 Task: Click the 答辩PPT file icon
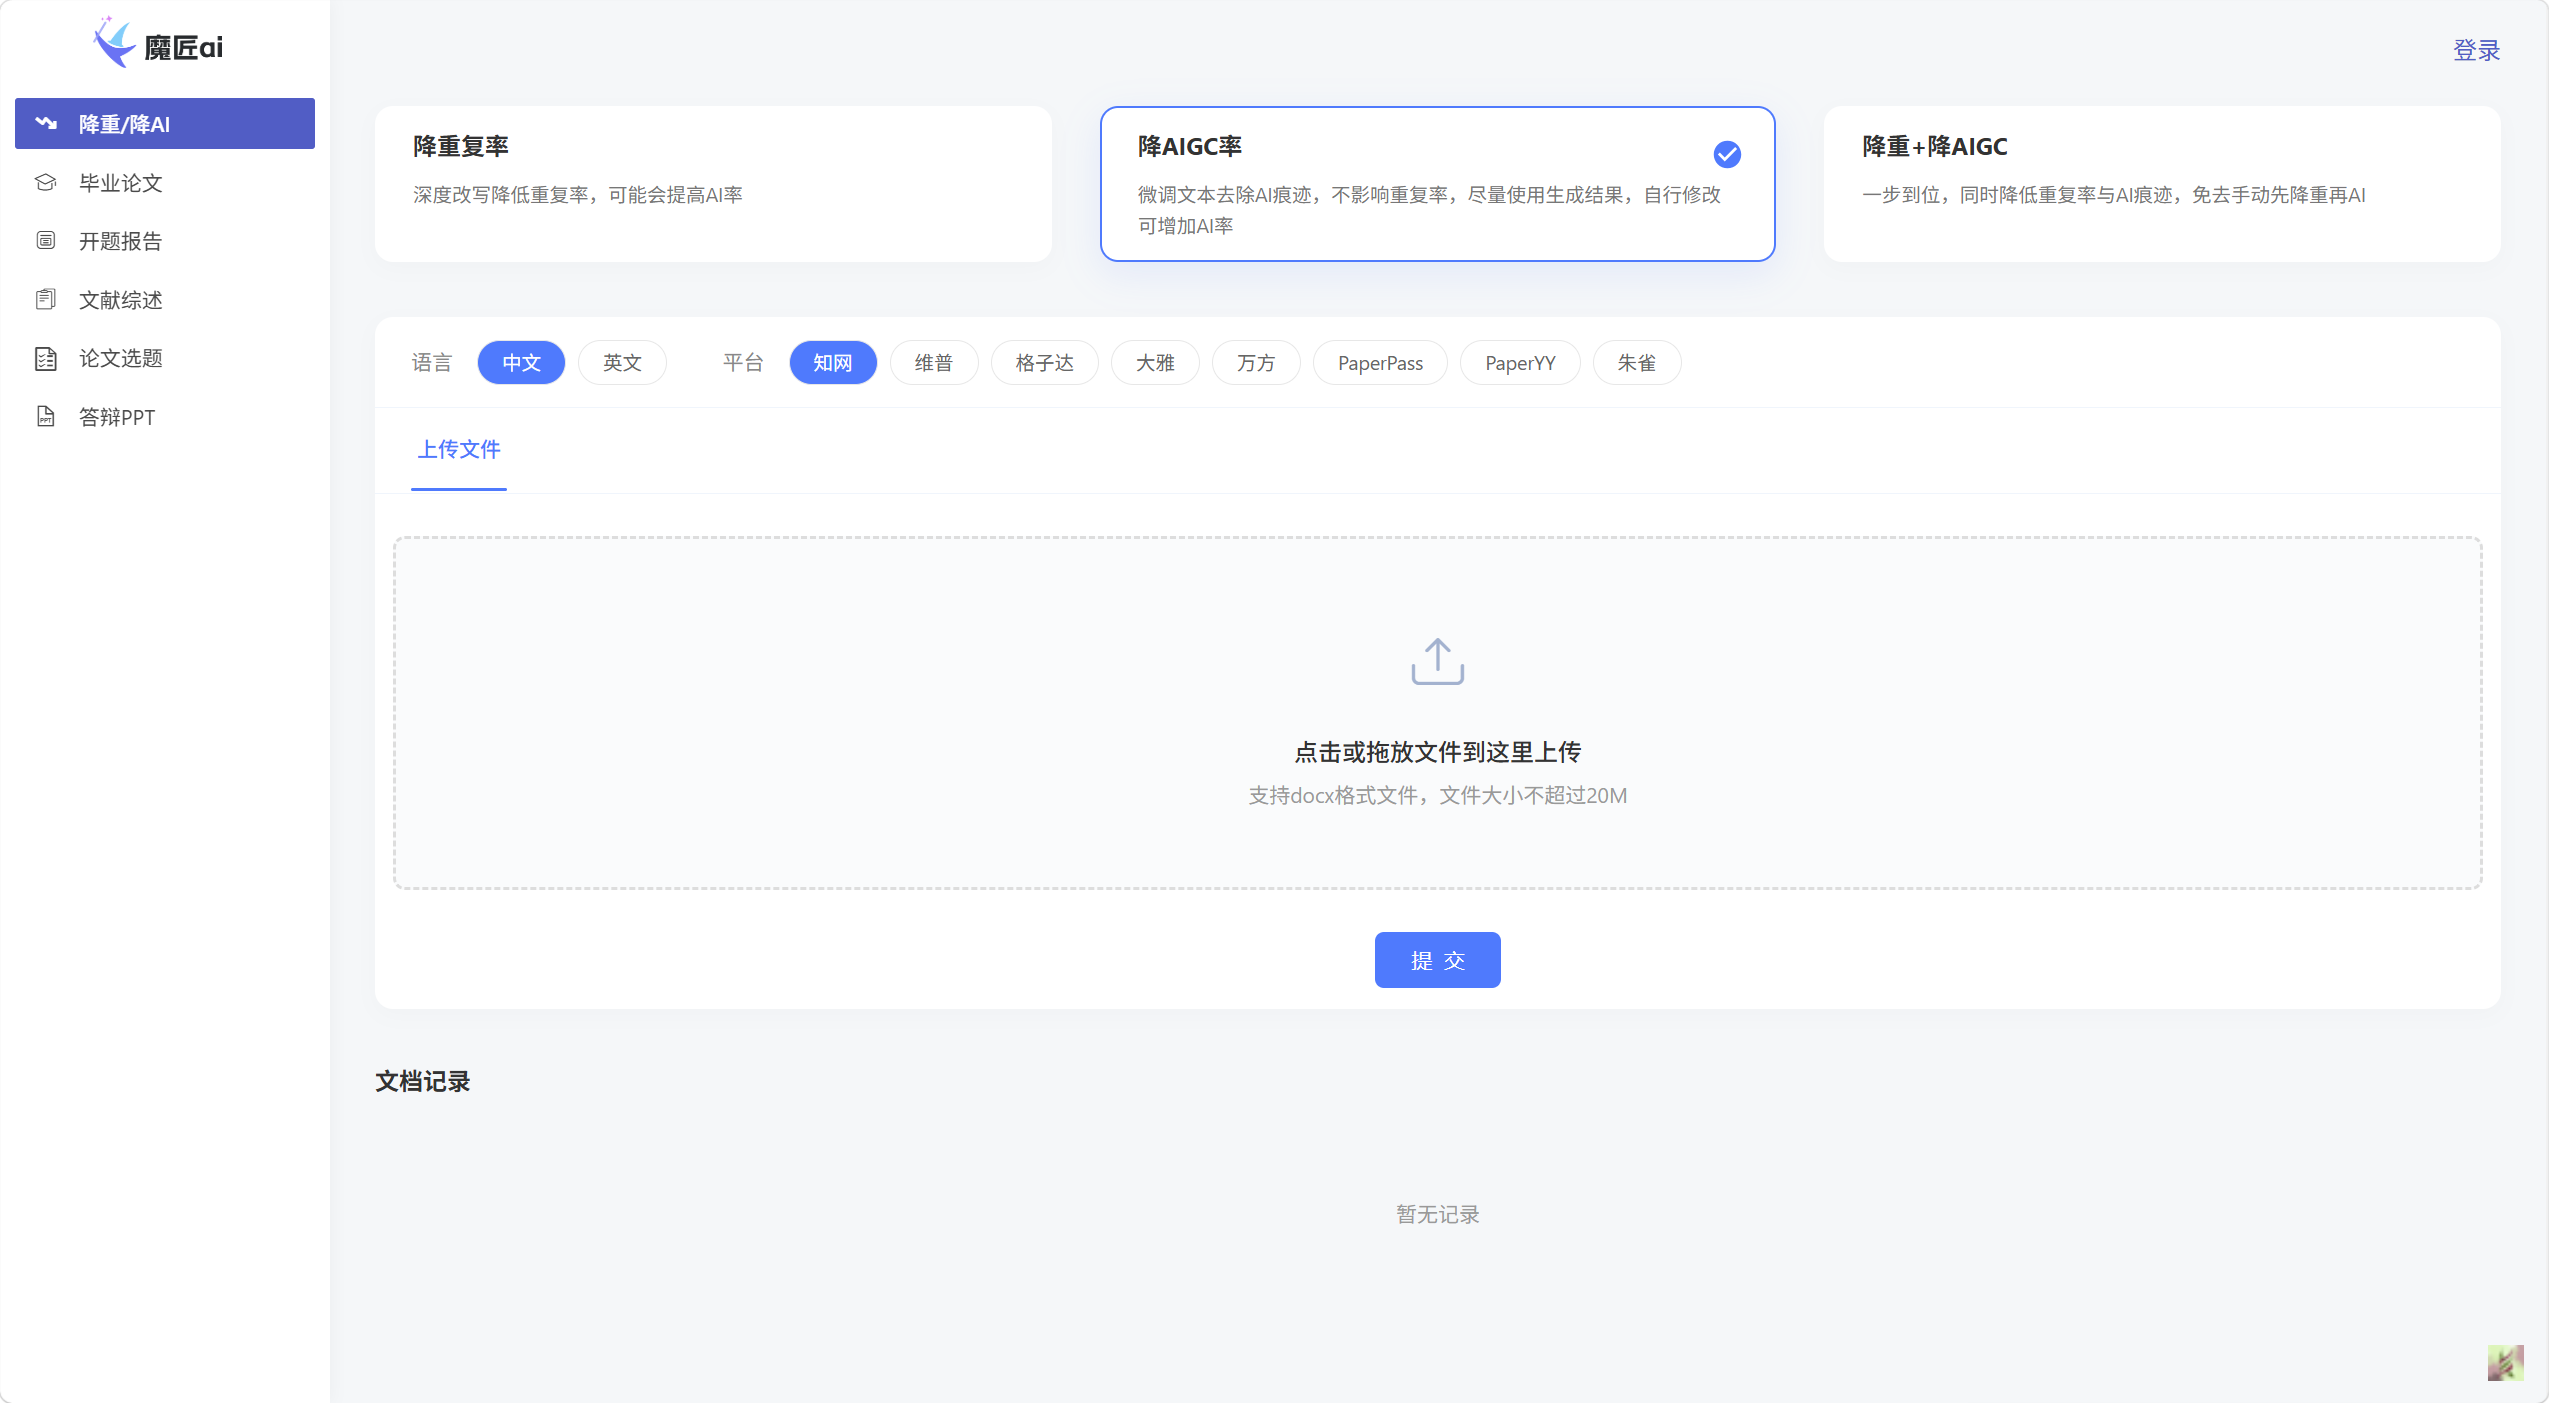pos(46,416)
